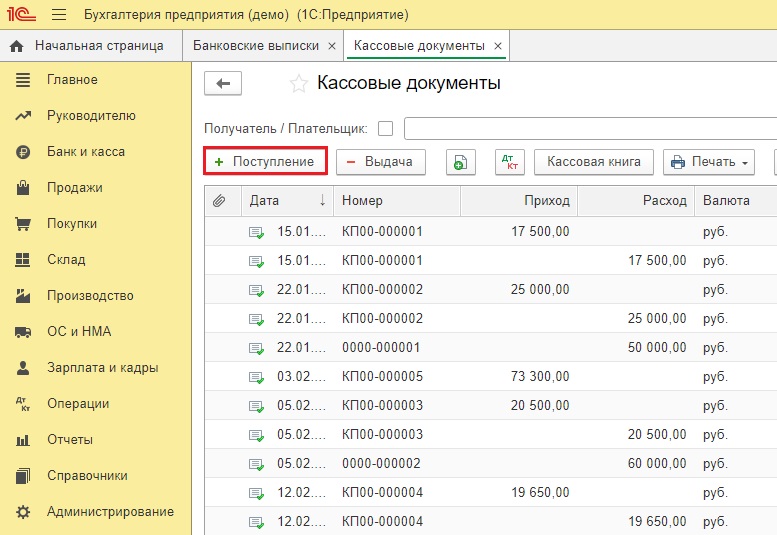Select cell with Приход 25 000,00
The image size is (777, 535).
coord(519,289)
